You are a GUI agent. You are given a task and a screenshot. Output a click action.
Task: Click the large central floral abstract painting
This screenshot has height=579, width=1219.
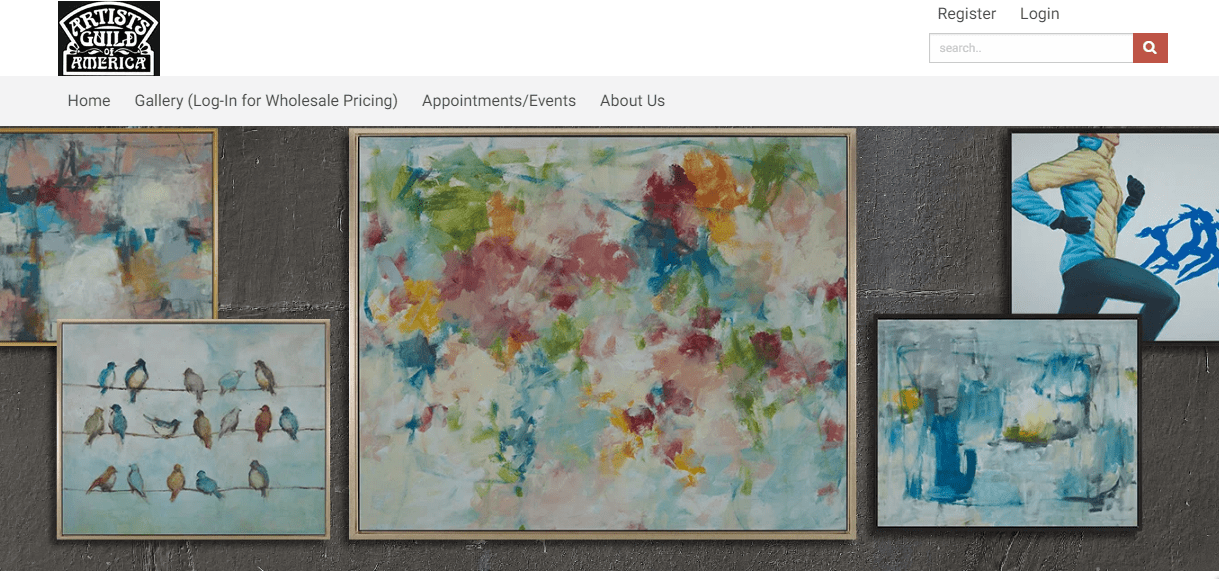pos(603,334)
